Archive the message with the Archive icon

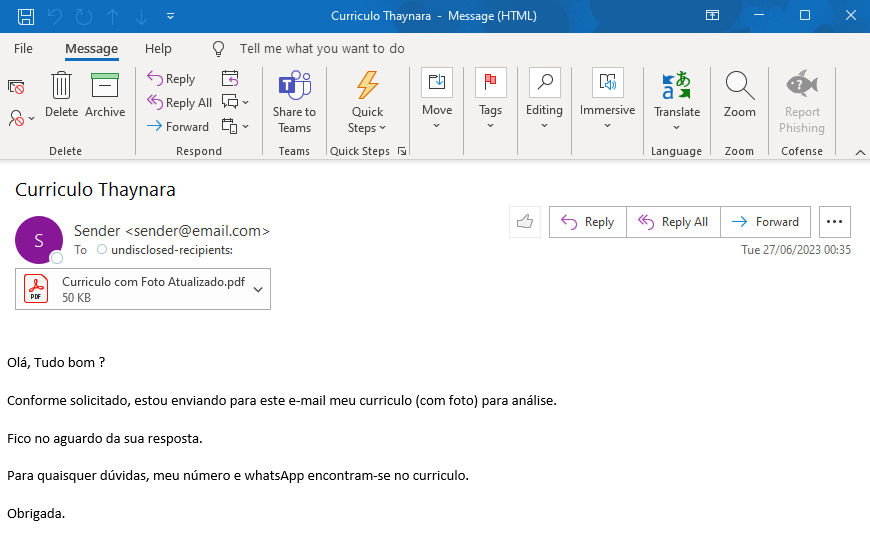[x=105, y=94]
